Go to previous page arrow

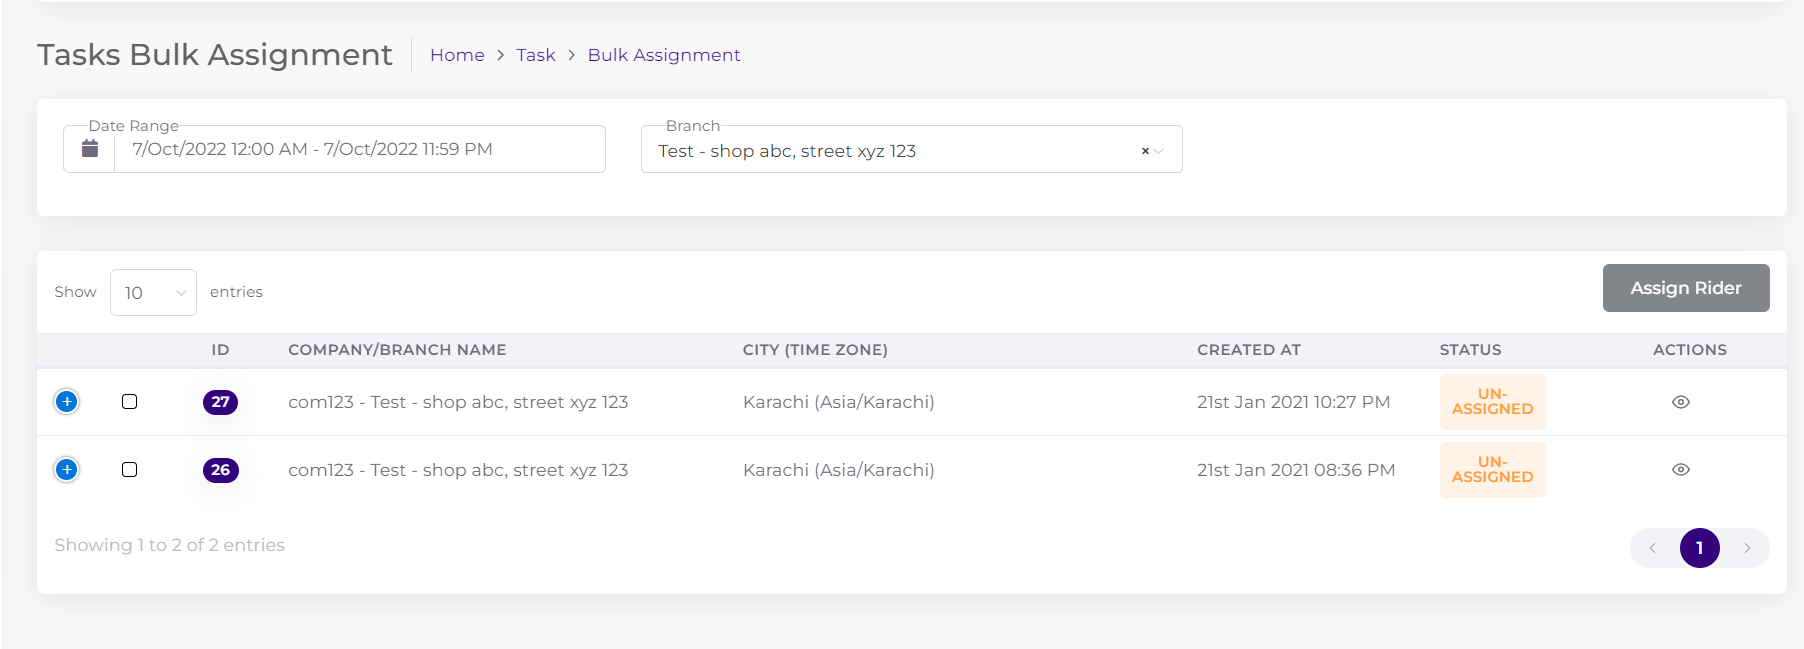pyautogui.click(x=1653, y=548)
